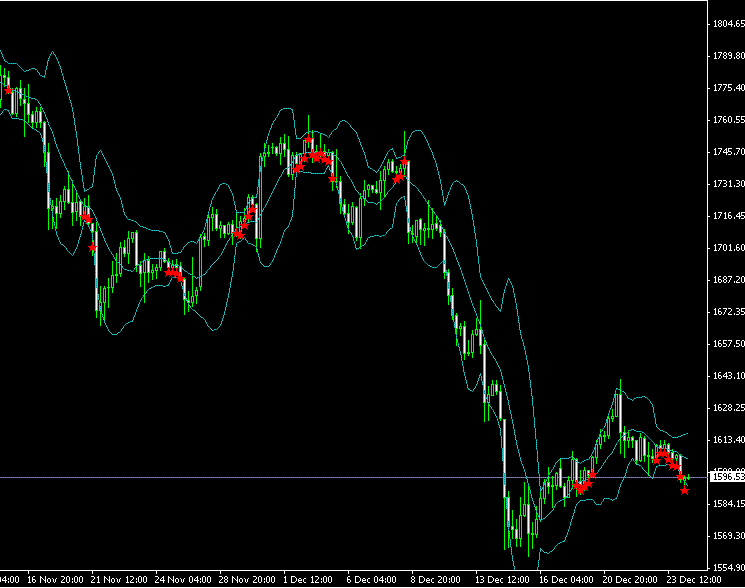Click the isolated red star at 1701.60 level
The width and height of the screenshot is (745, 588).
(93, 247)
